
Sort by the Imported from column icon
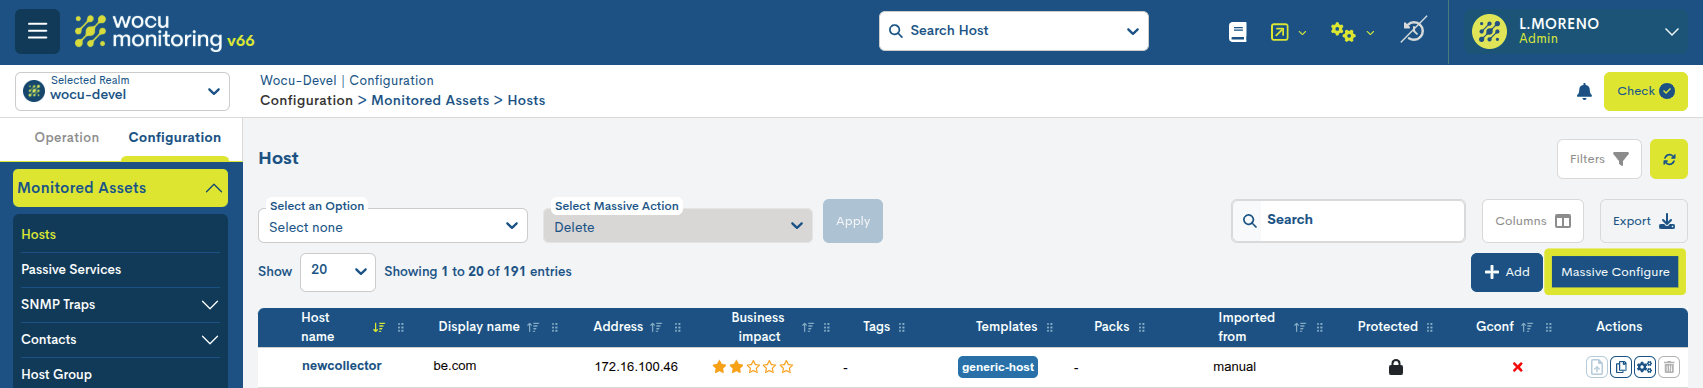[1300, 327]
